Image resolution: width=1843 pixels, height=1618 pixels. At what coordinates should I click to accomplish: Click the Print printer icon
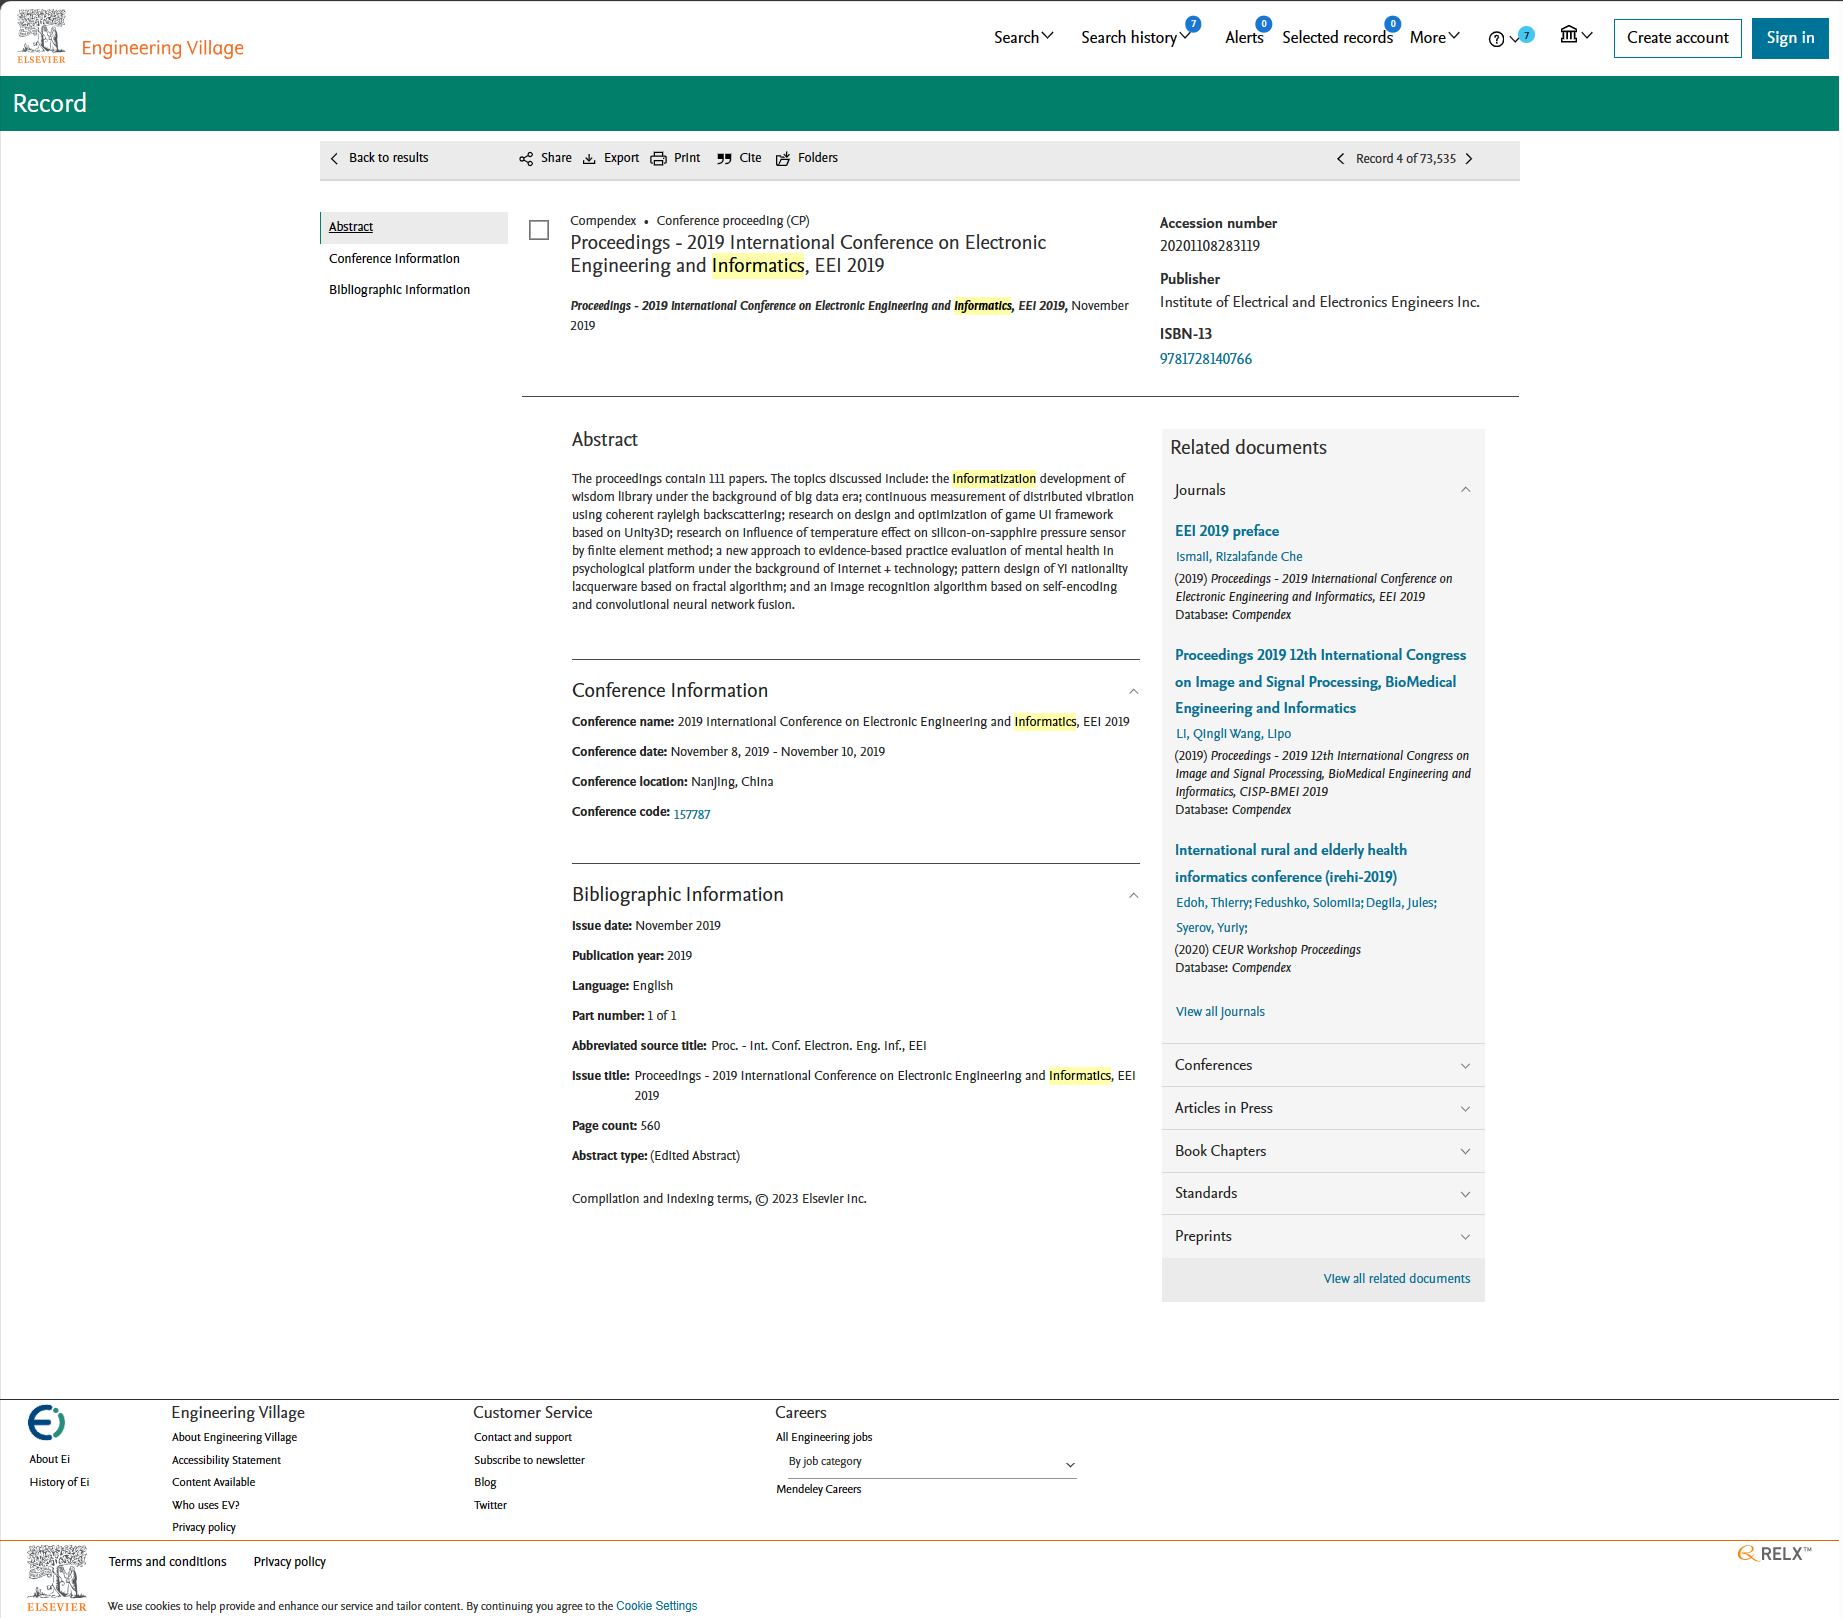(x=658, y=159)
